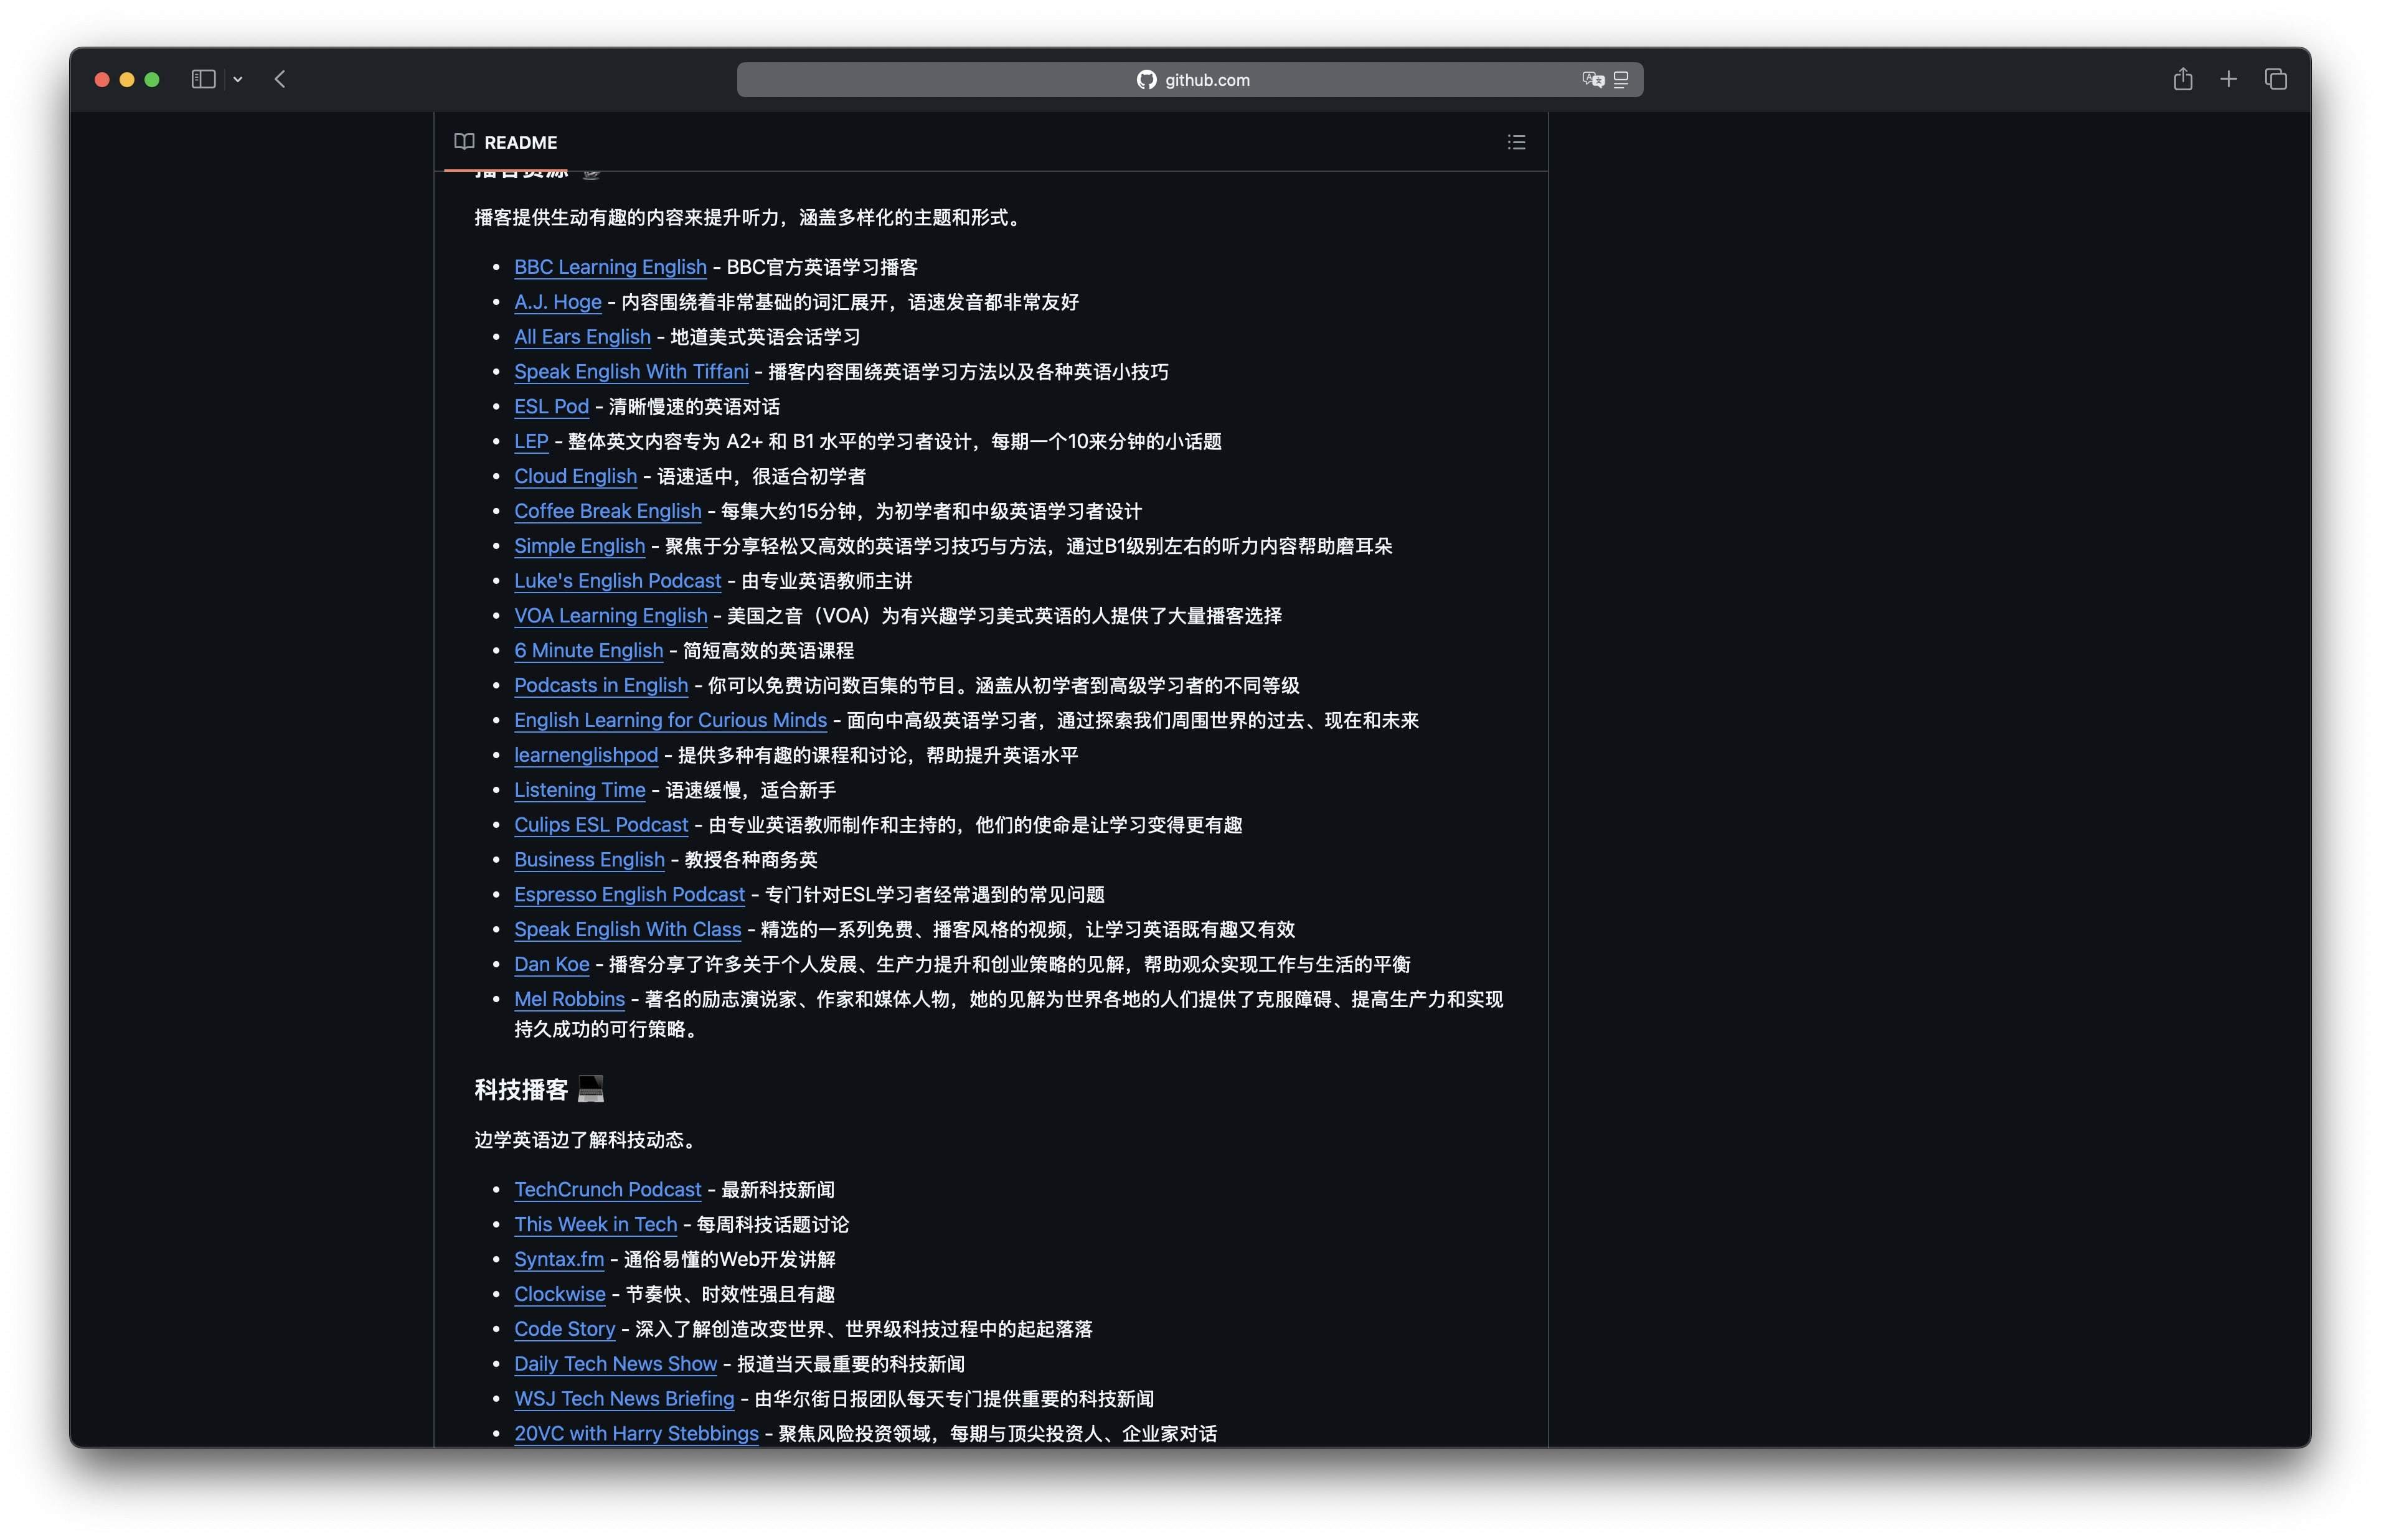This screenshot has width=2381, height=1540.
Task: Open English Learning for Curious Minds link
Action: pyautogui.click(x=670, y=720)
